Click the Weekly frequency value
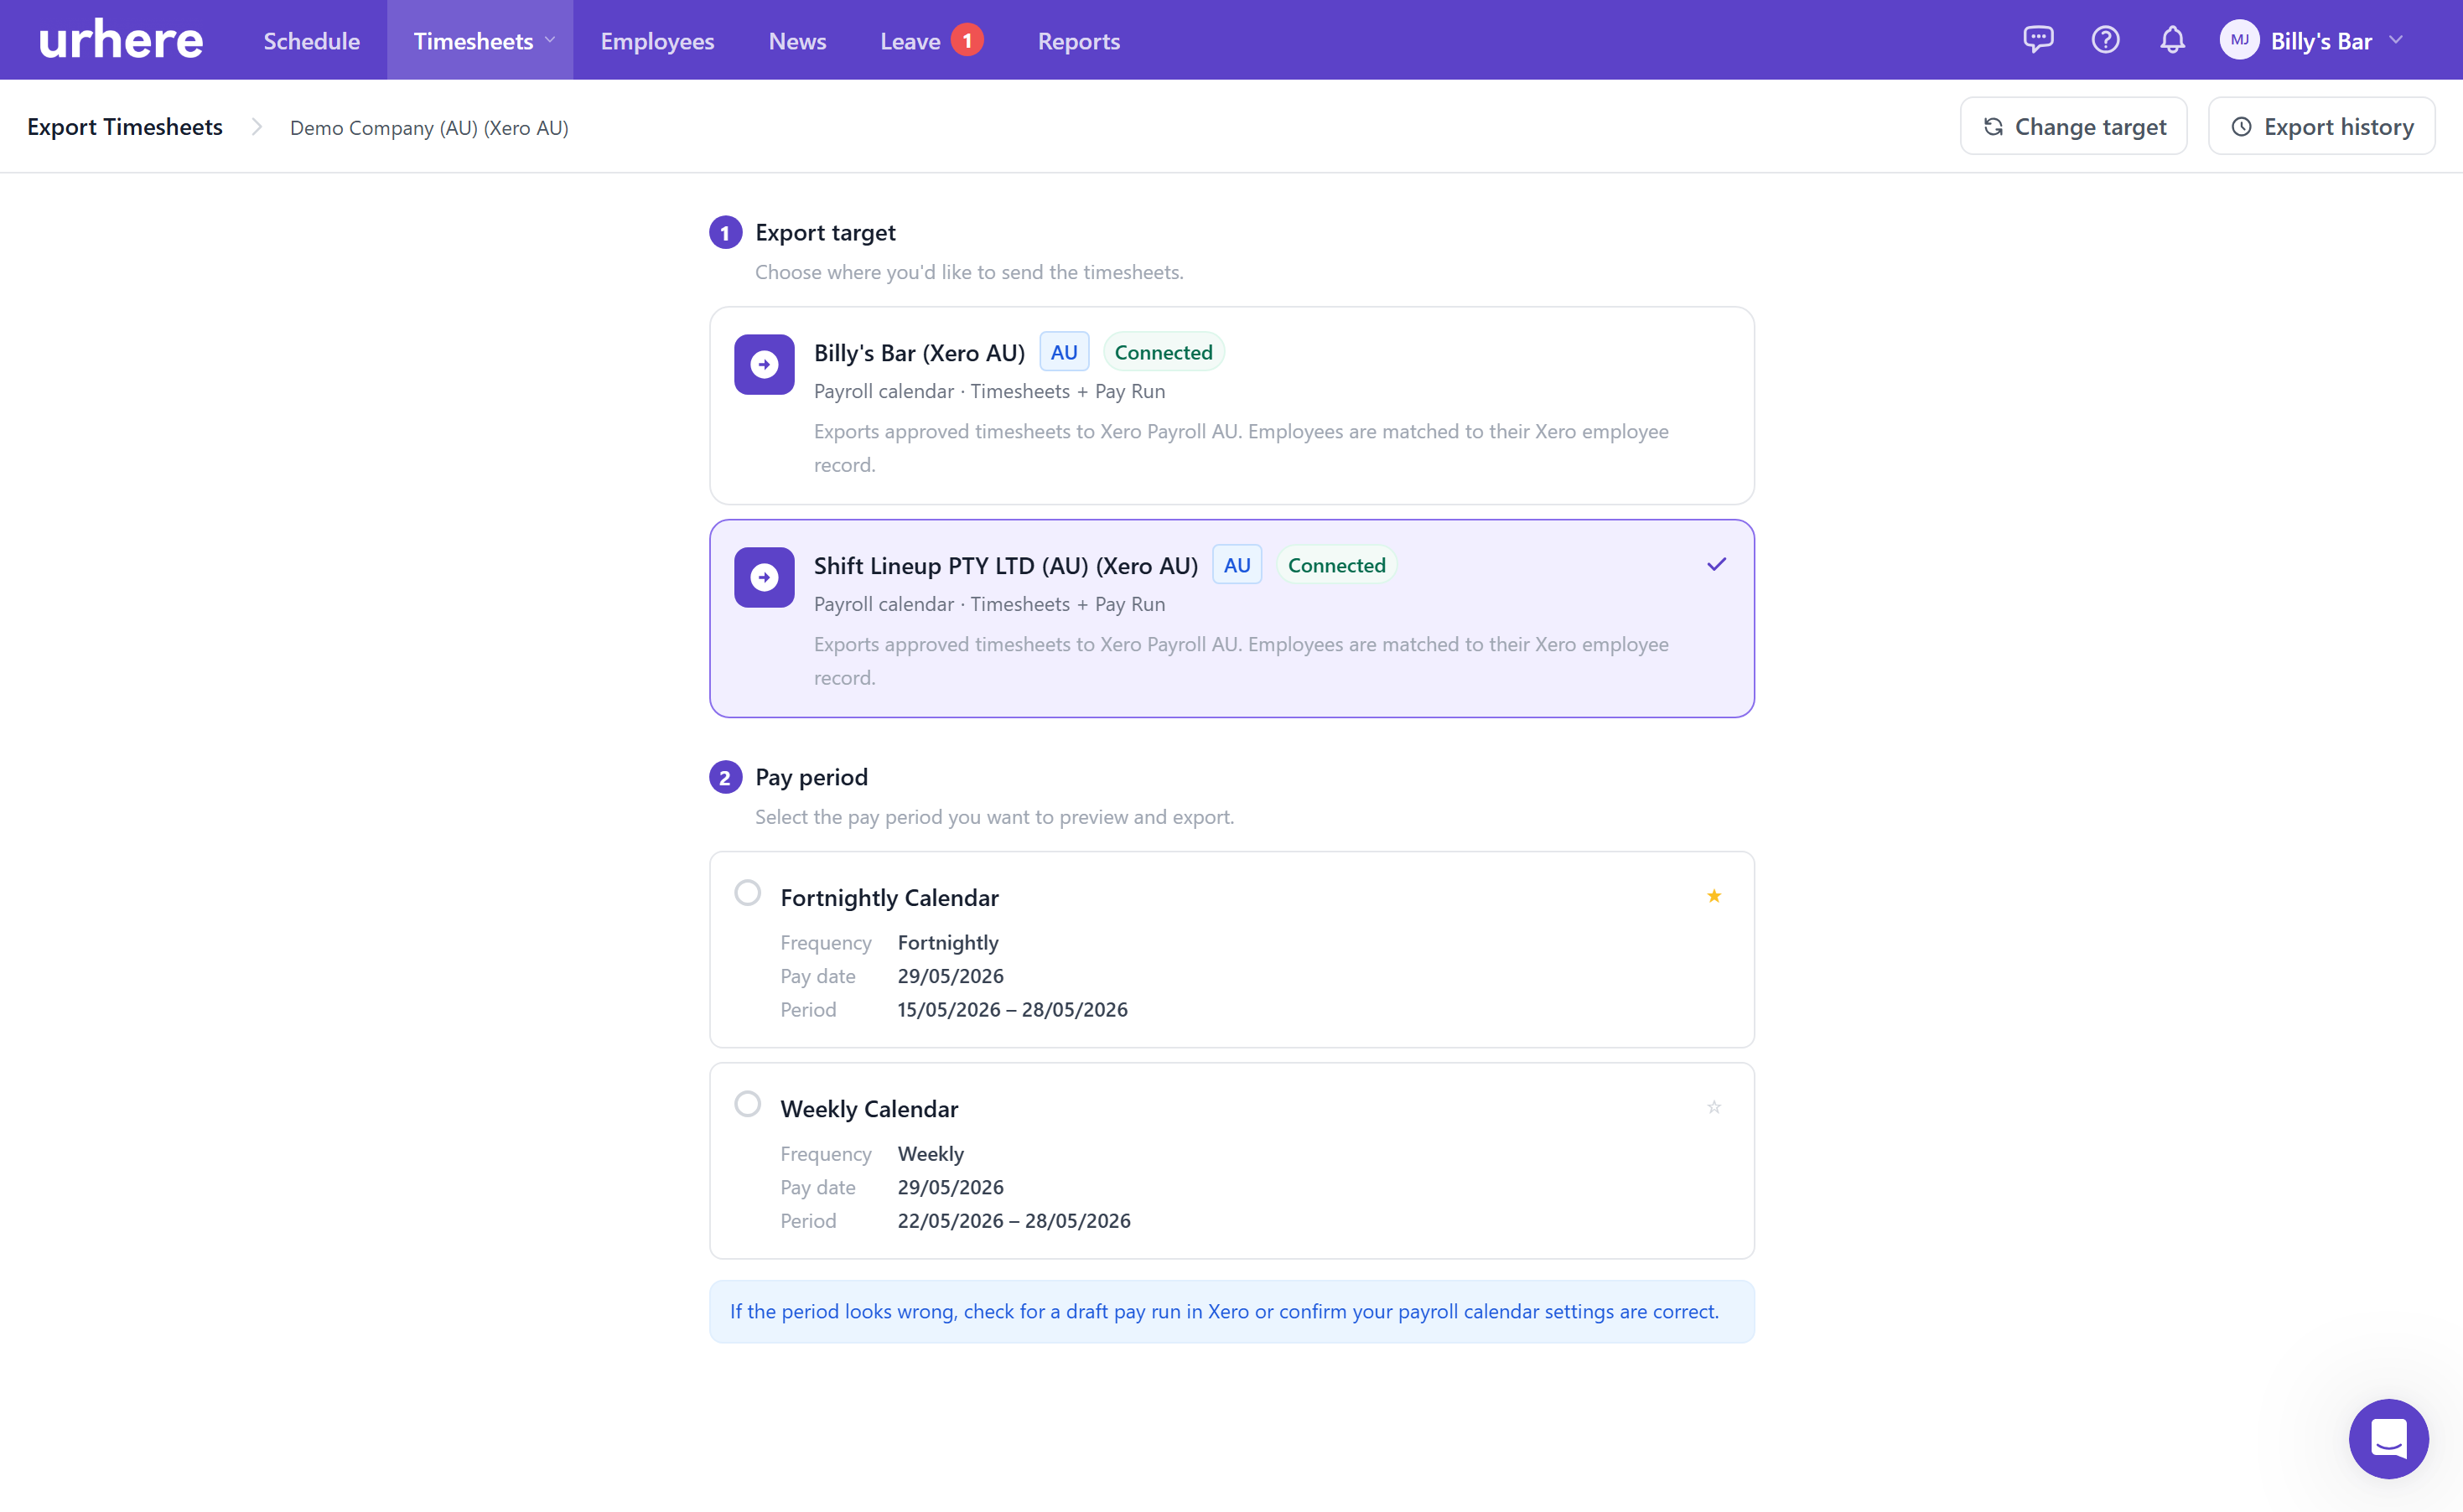This screenshot has width=2463, height=1512. (930, 1154)
